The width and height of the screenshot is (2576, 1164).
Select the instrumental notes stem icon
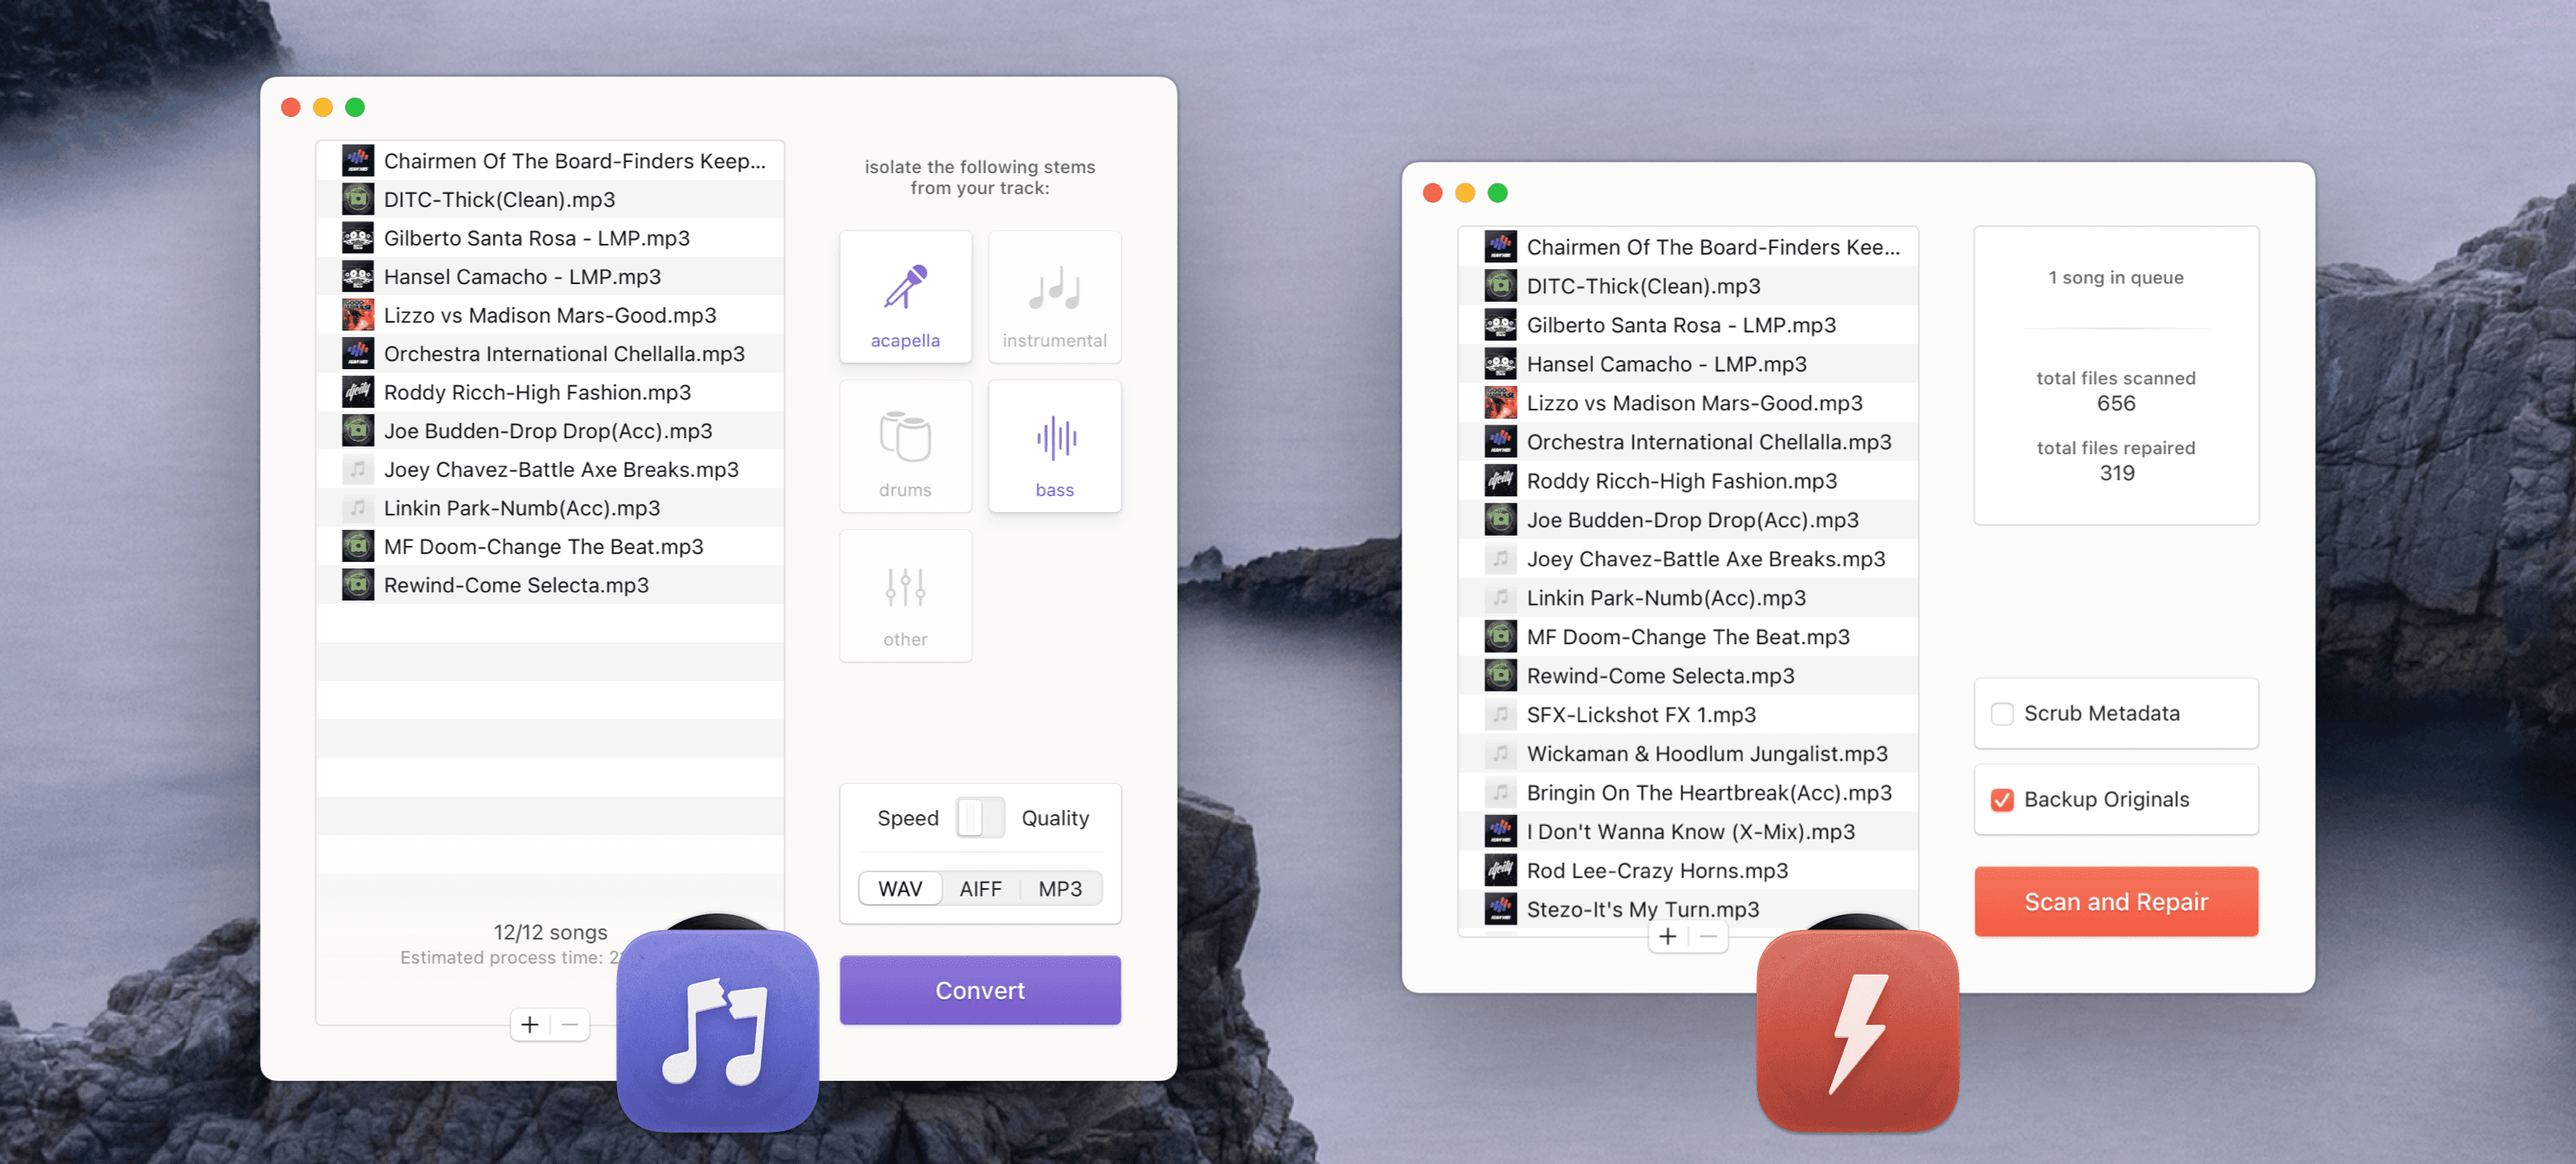click(1054, 288)
